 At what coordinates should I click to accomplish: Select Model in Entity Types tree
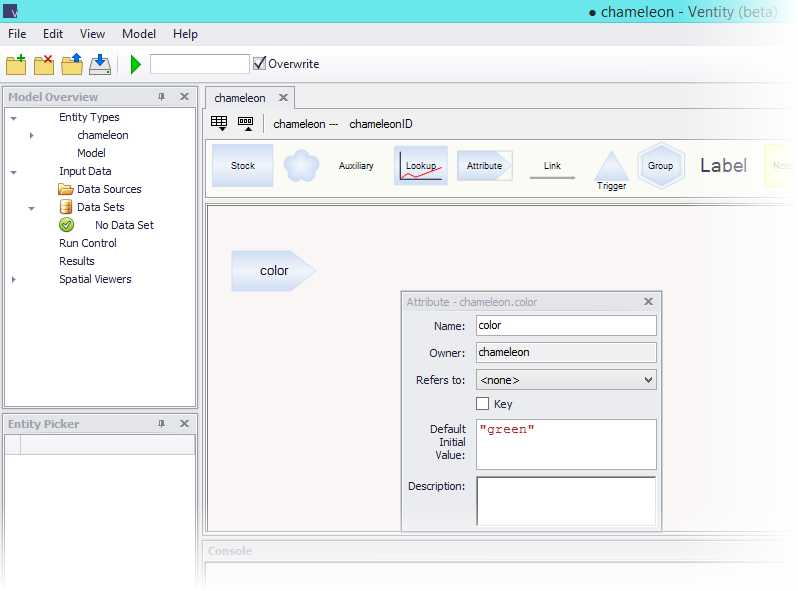pos(92,153)
